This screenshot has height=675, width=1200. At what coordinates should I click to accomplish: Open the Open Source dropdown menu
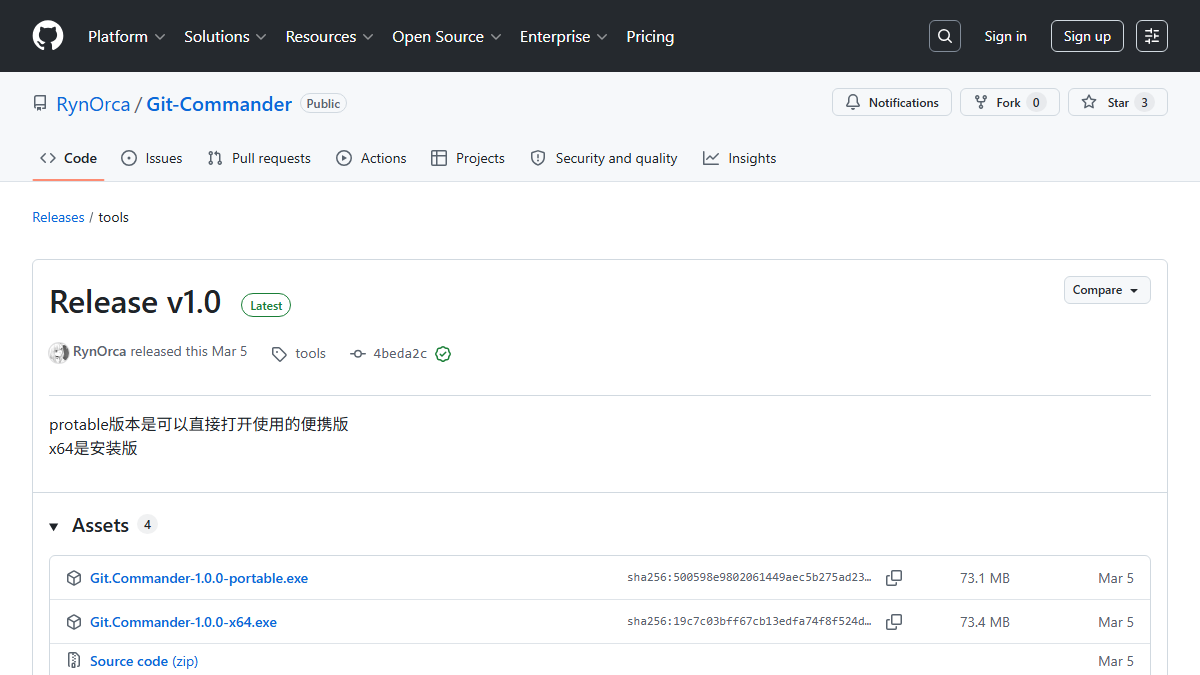[447, 36]
